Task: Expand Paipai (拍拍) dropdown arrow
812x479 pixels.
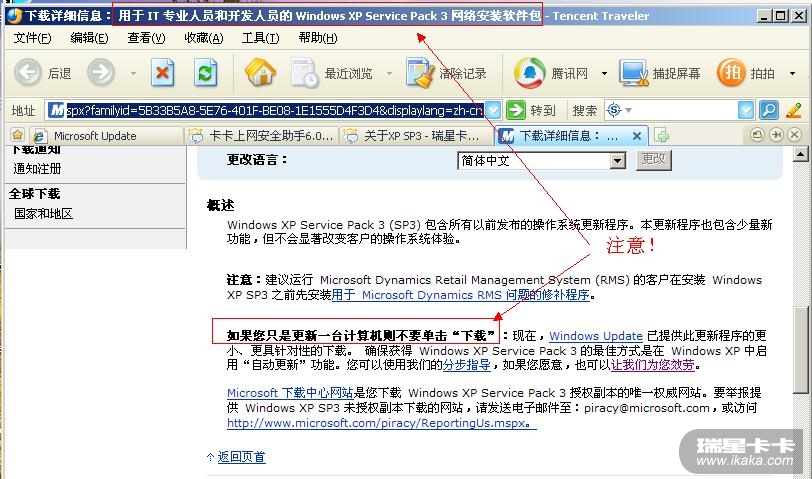Action: [x=792, y=74]
